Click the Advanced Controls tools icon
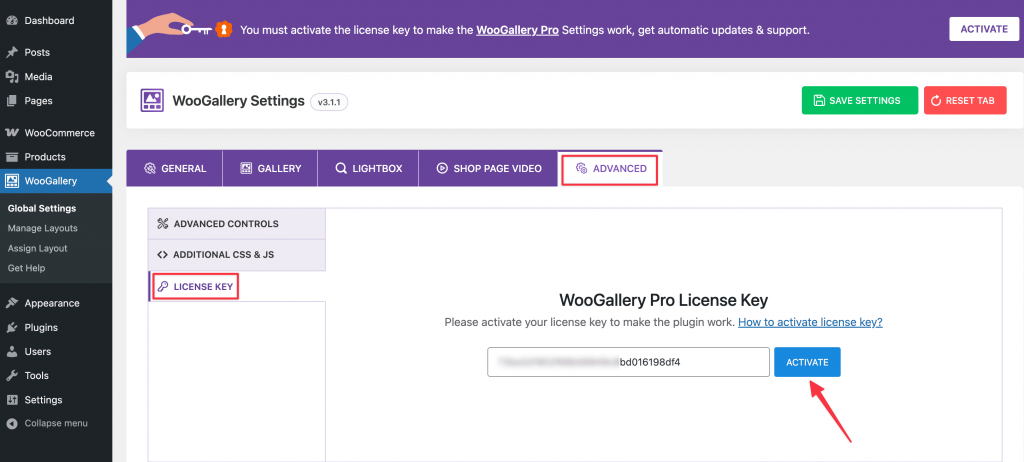 tap(163, 223)
